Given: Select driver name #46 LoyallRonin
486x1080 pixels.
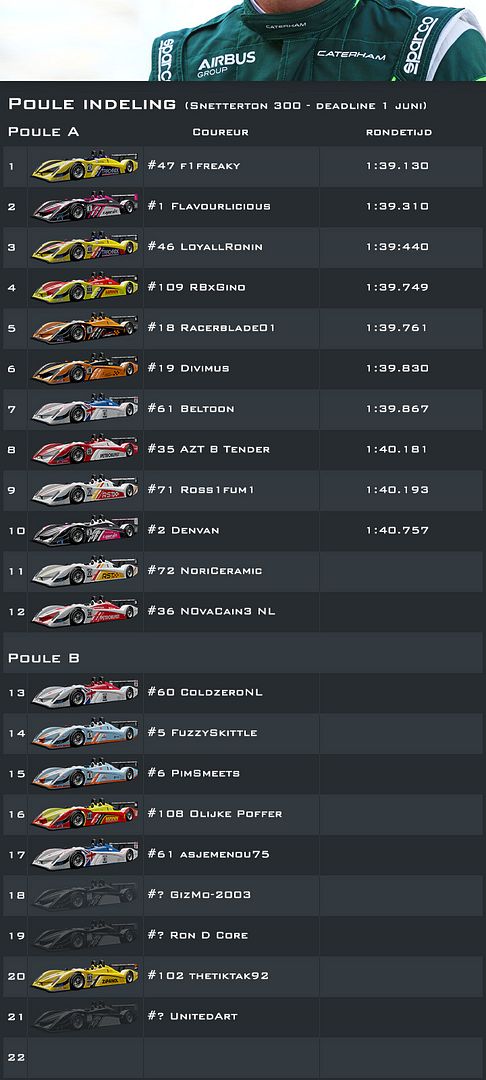Looking at the screenshot, I should 204,247.
